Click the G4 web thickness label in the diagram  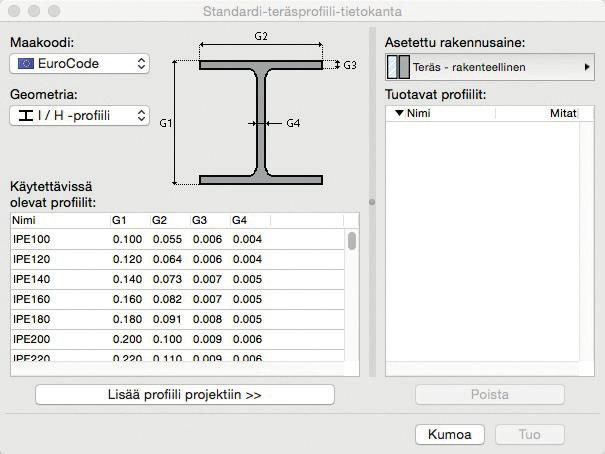293,123
